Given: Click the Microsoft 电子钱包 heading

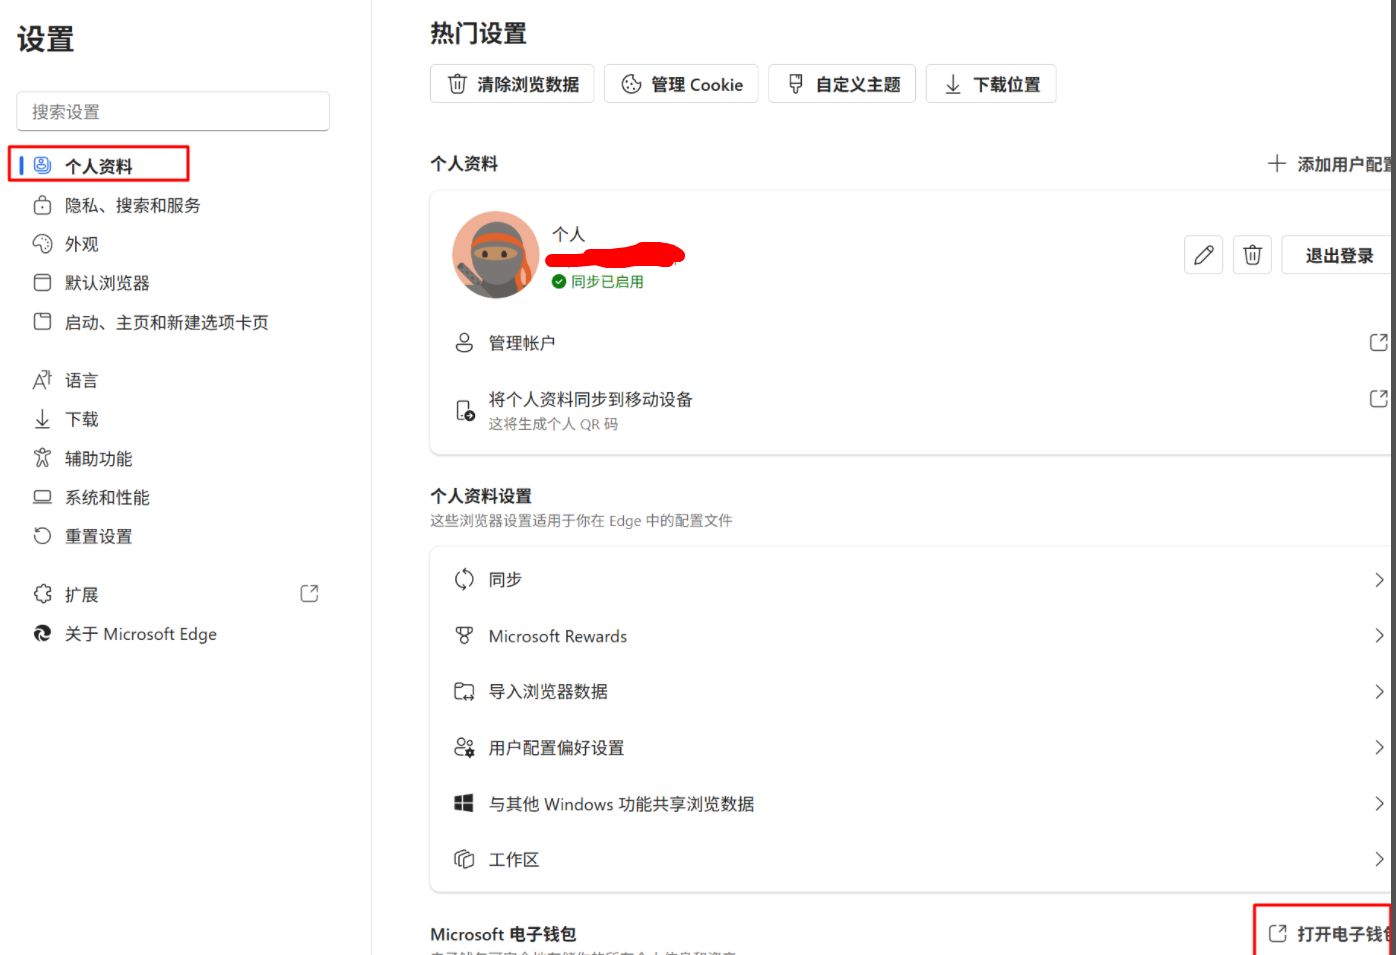Looking at the screenshot, I should (x=503, y=934).
